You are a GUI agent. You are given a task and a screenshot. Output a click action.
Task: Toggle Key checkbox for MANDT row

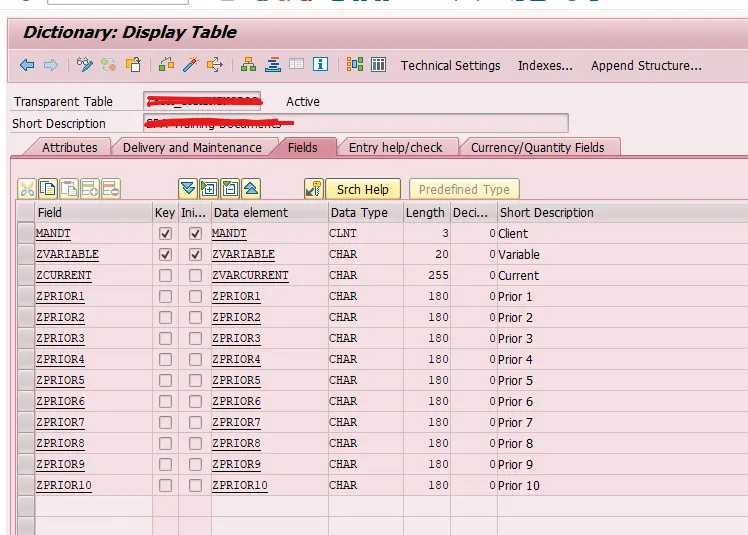[165, 233]
